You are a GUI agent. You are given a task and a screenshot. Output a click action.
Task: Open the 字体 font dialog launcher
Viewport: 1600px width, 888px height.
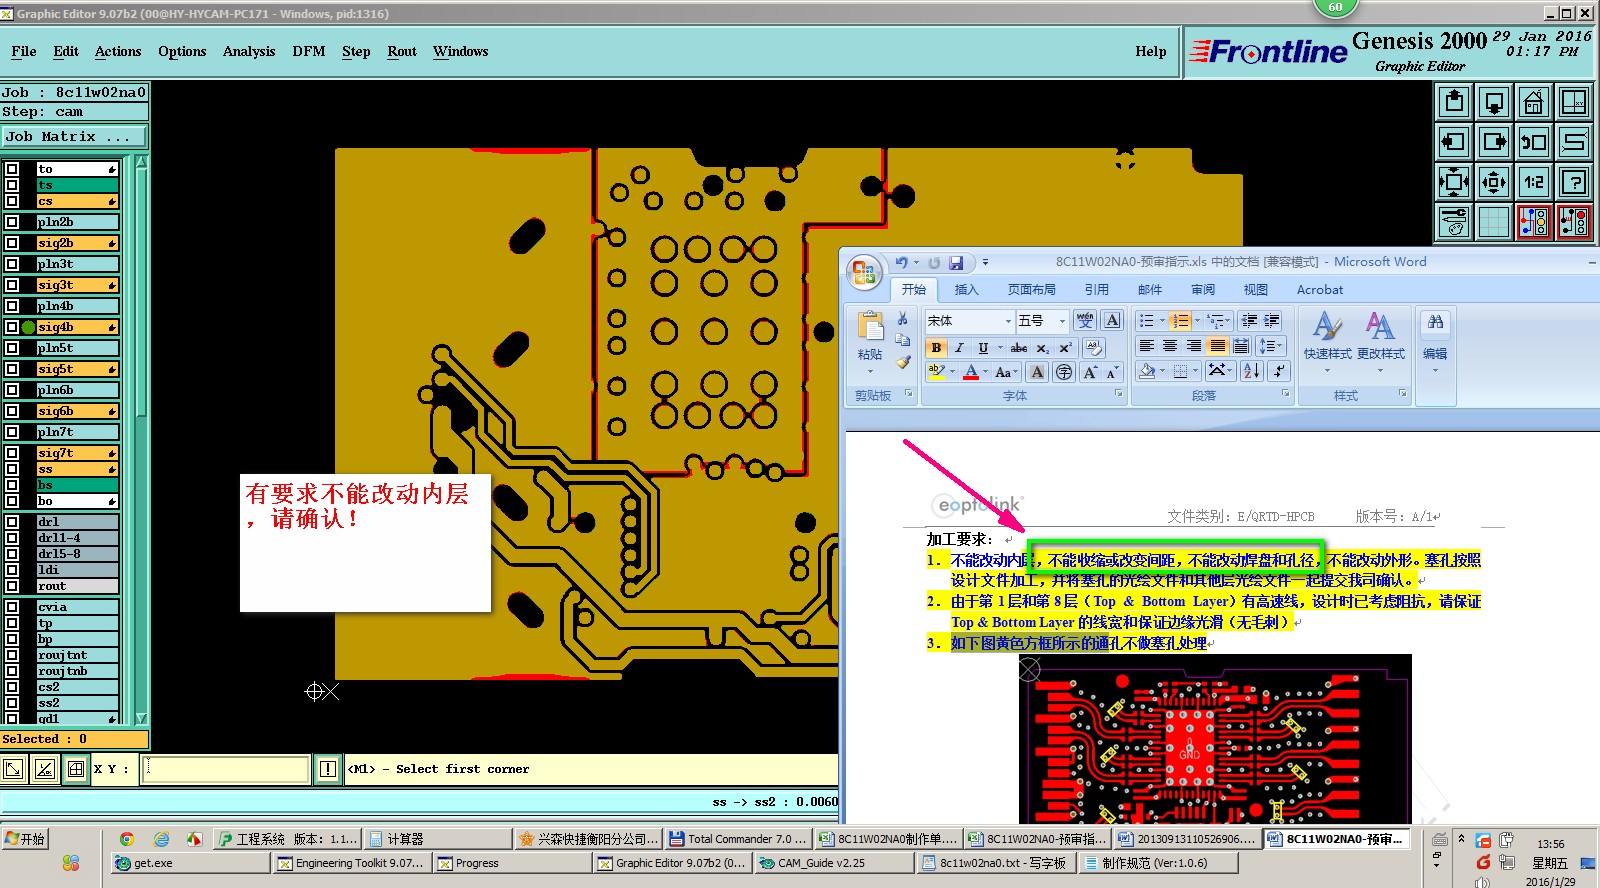[1119, 395]
